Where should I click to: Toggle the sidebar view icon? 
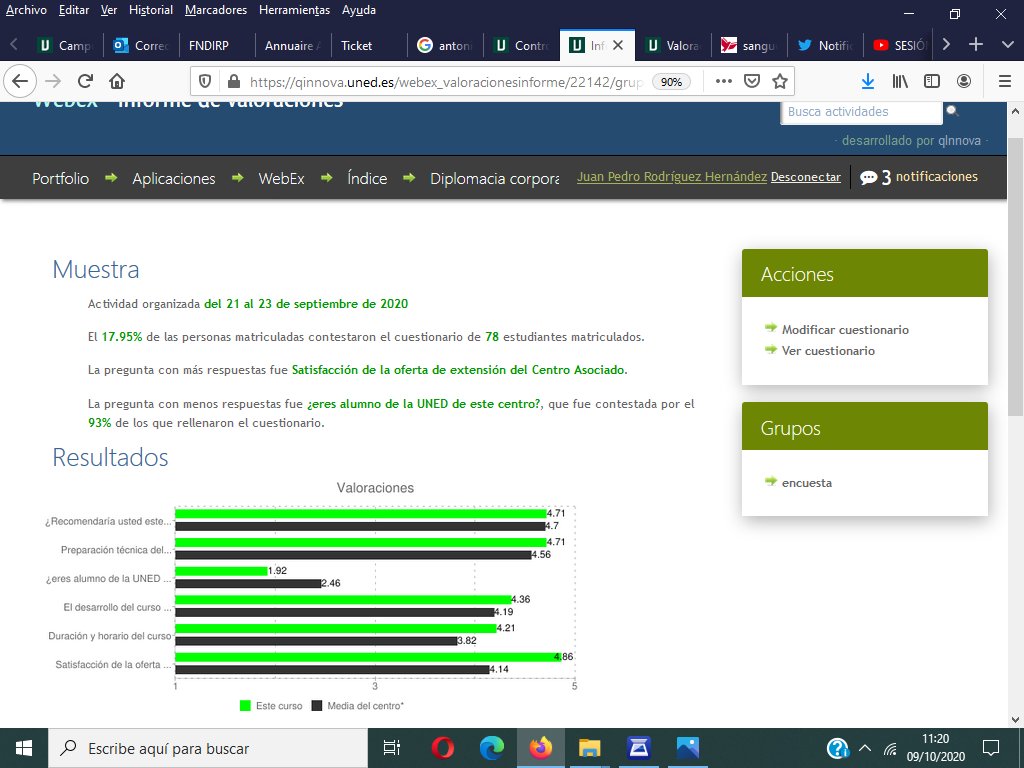click(x=932, y=82)
